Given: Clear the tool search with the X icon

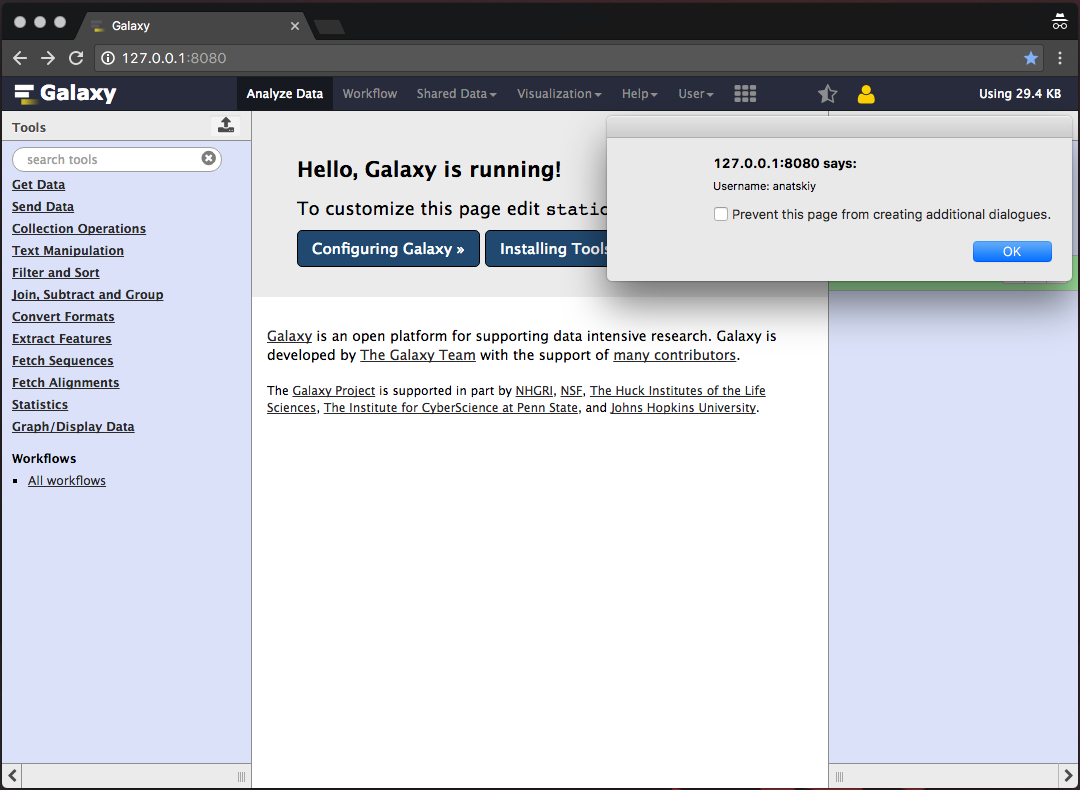Looking at the screenshot, I should pos(208,158).
